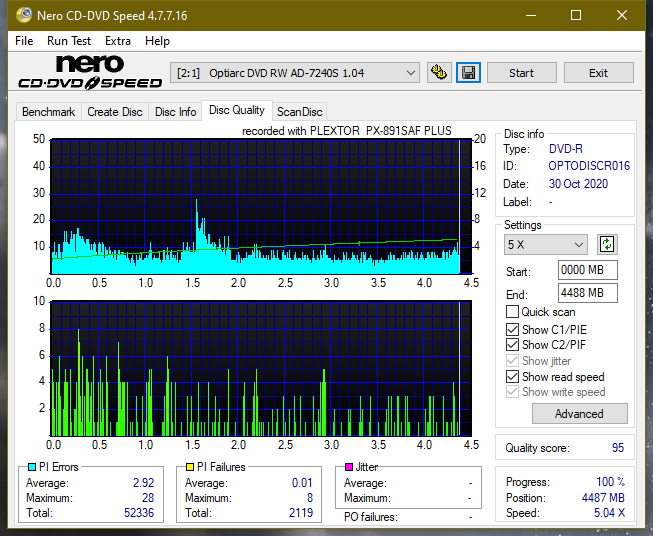Switch to the Create Disc tab
This screenshot has width=653, height=536.
click(x=115, y=112)
